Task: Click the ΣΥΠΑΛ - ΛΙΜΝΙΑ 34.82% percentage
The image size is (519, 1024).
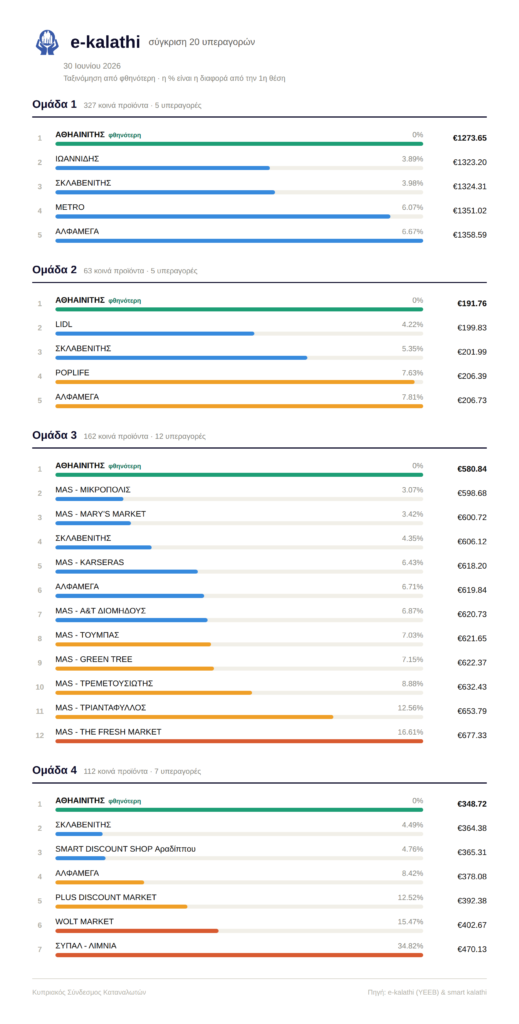Action: (410, 946)
